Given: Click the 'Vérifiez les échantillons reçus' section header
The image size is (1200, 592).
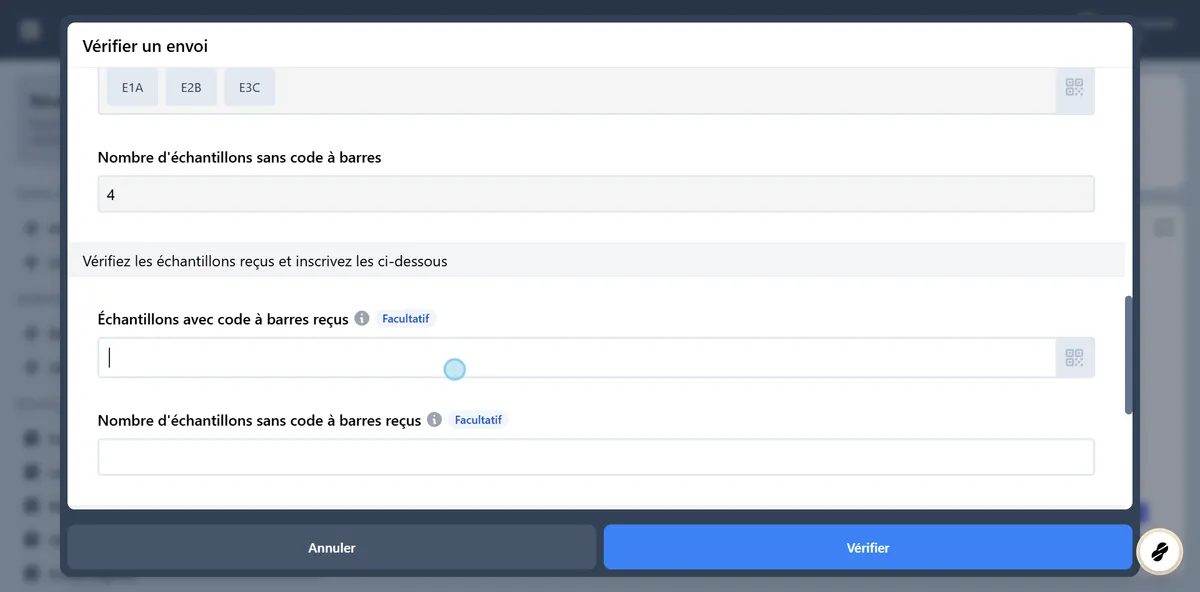Looking at the screenshot, I should (x=265, y=261).
